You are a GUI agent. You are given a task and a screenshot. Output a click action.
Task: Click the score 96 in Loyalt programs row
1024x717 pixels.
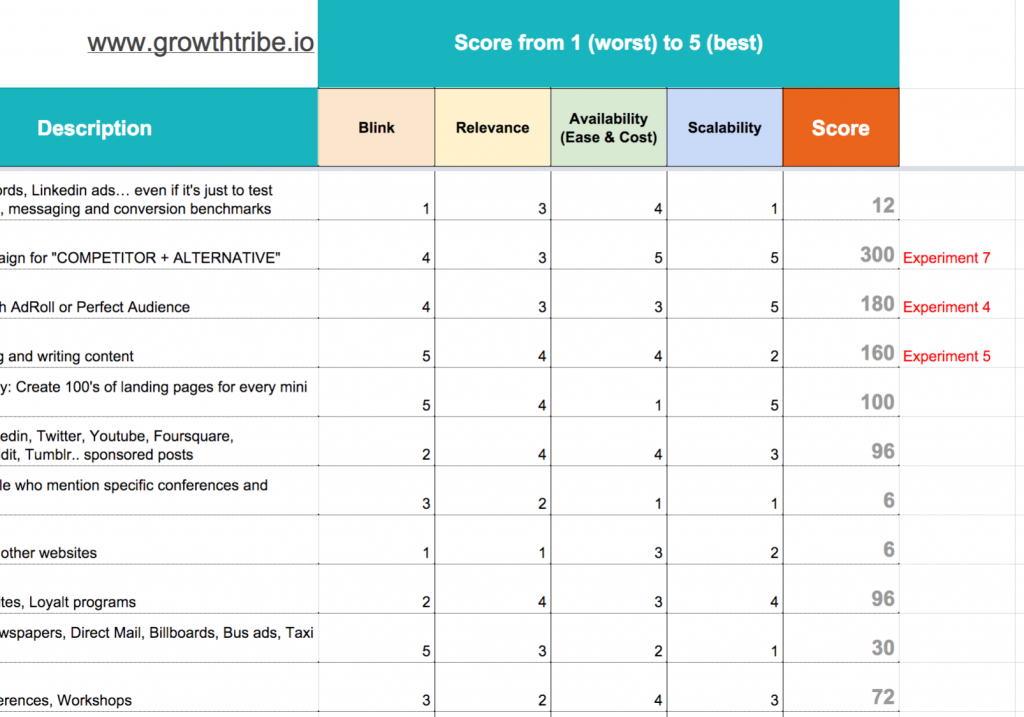pos(841,589)
